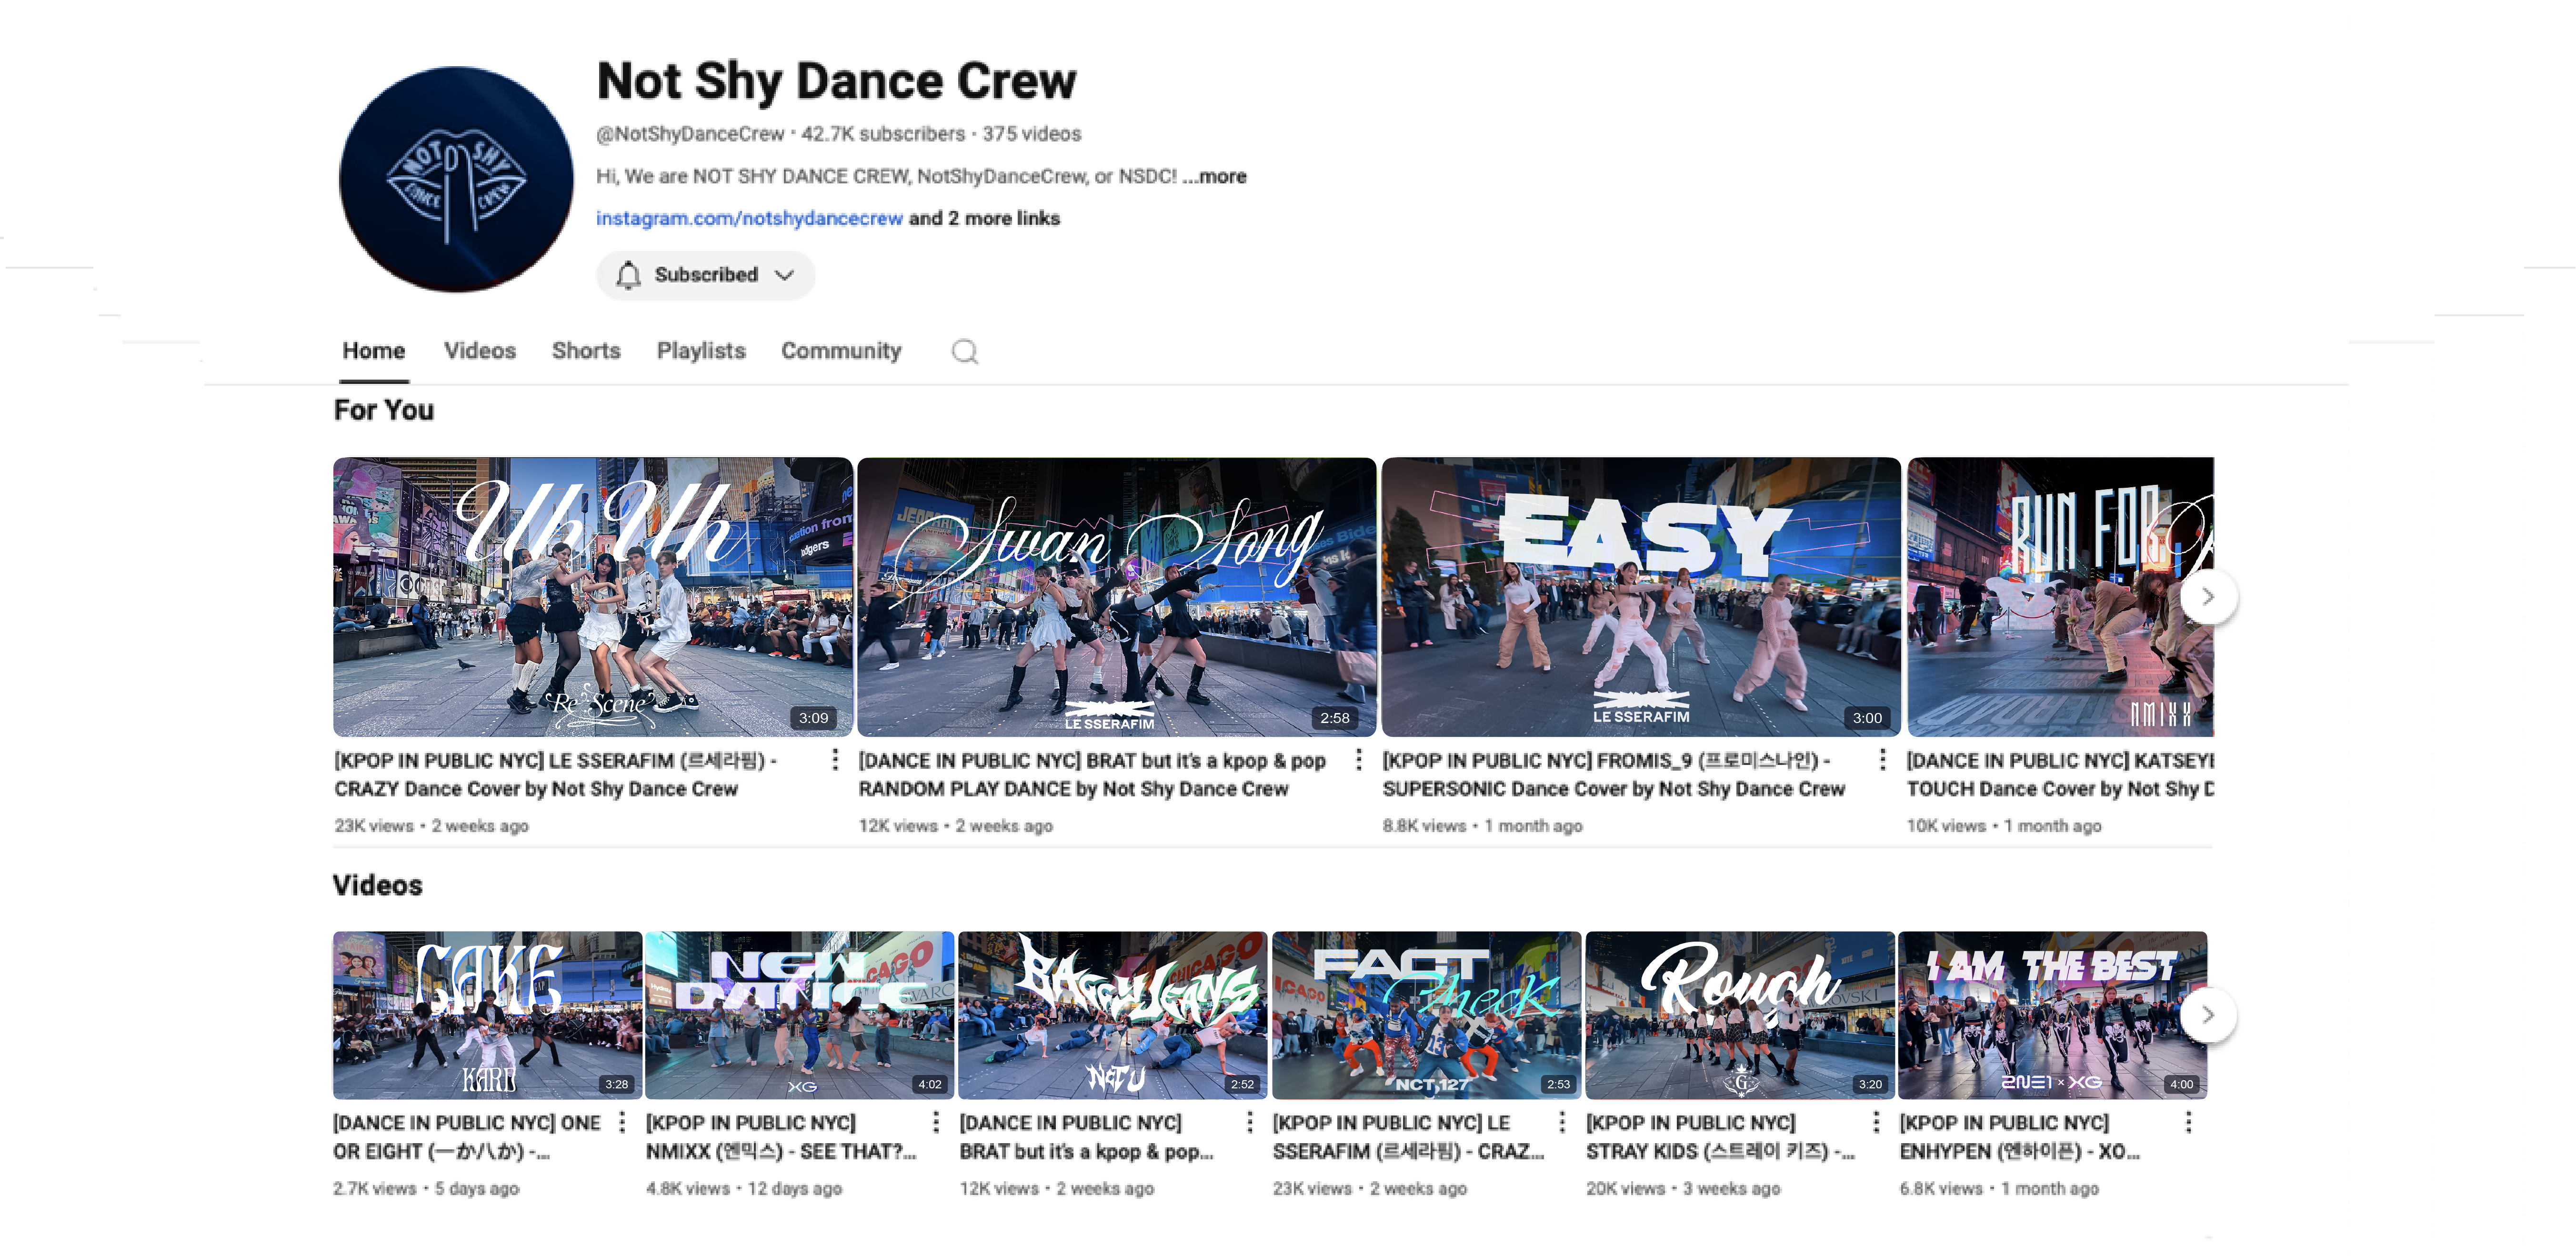Open the instagram.com/notshydancecrew link
2576x1256 pixels.
click(x=749, y=218)
